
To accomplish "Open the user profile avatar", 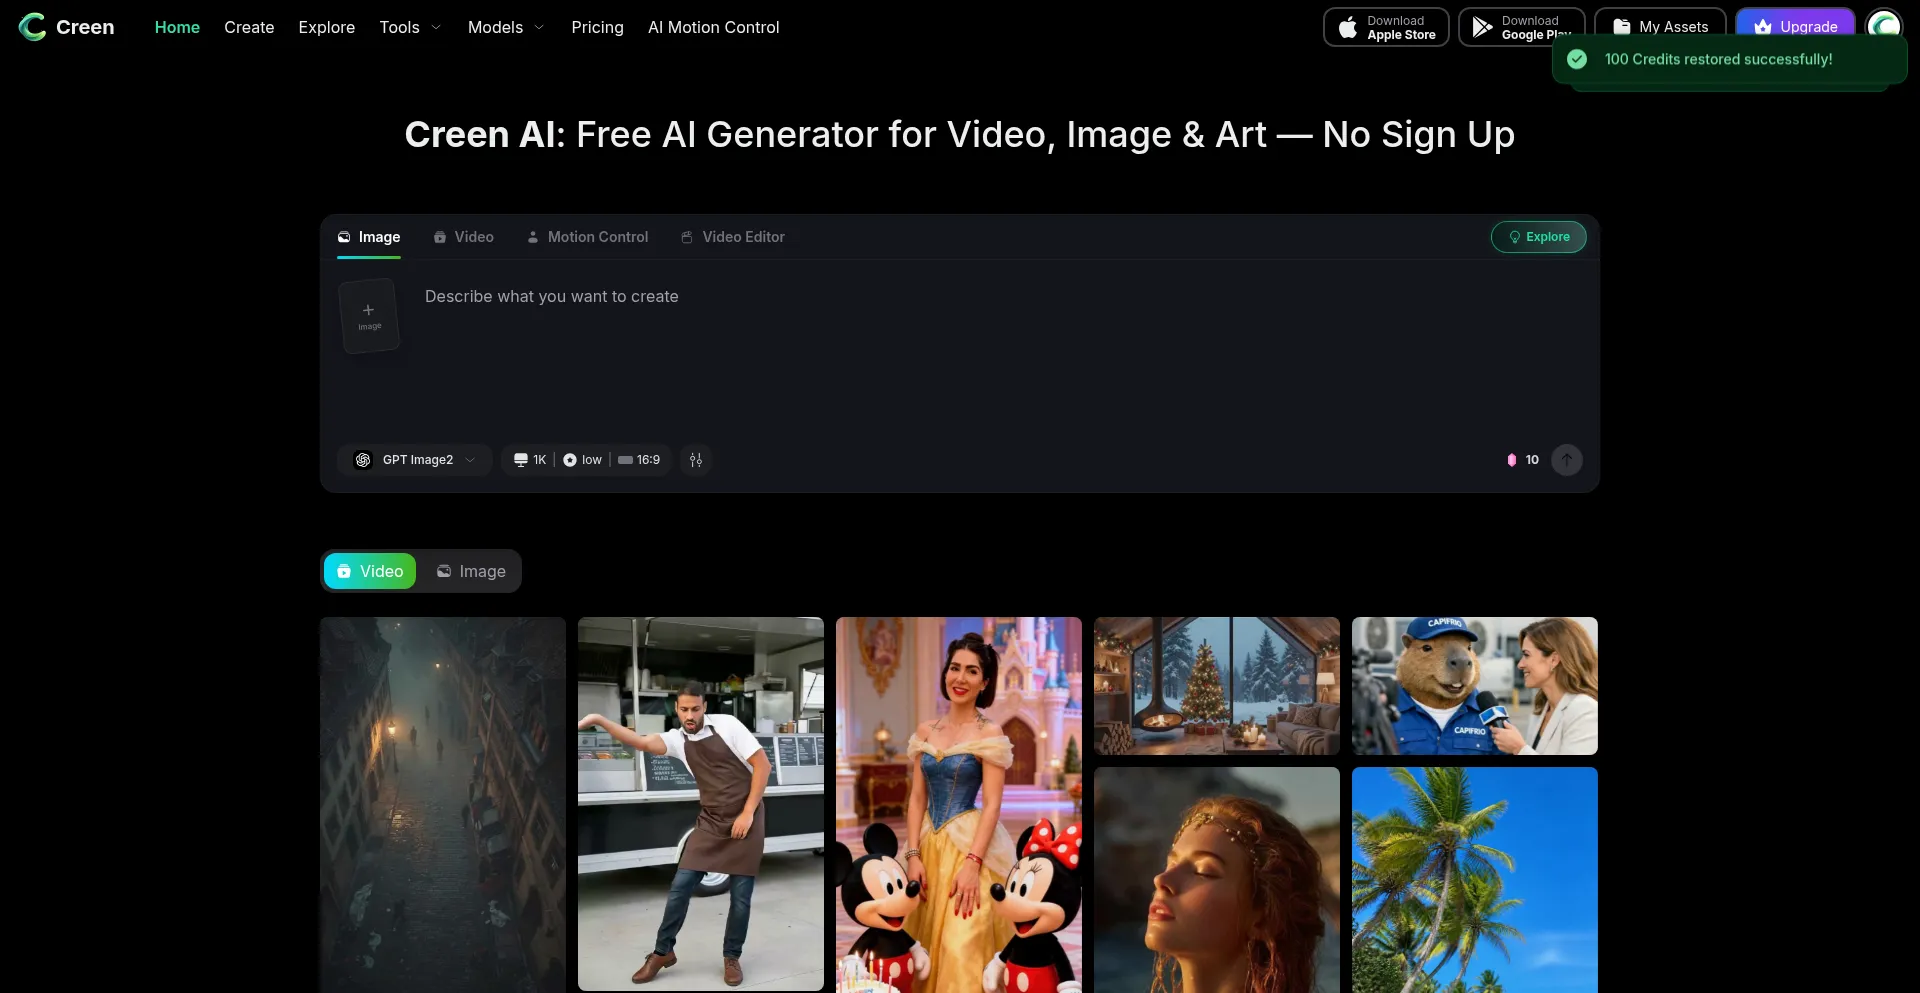I will coord(1884,27).
